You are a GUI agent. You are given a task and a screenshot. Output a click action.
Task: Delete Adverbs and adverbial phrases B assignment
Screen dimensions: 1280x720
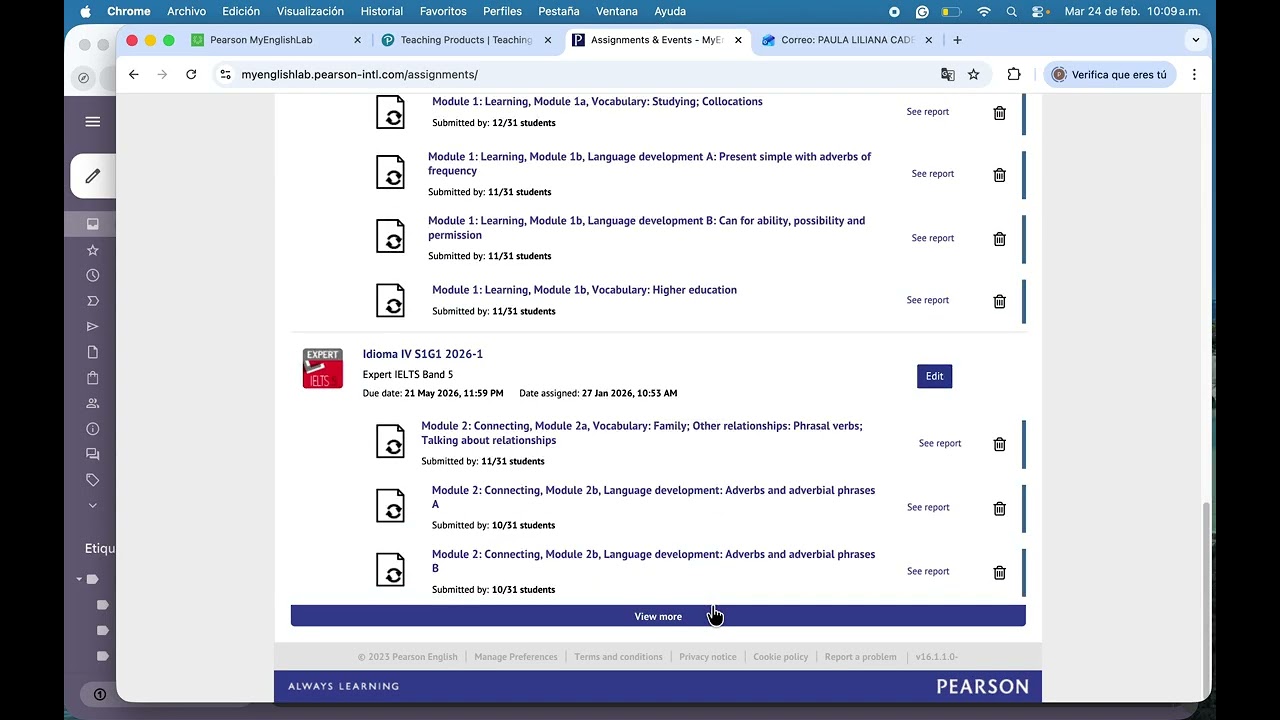[x=999, y=572]
